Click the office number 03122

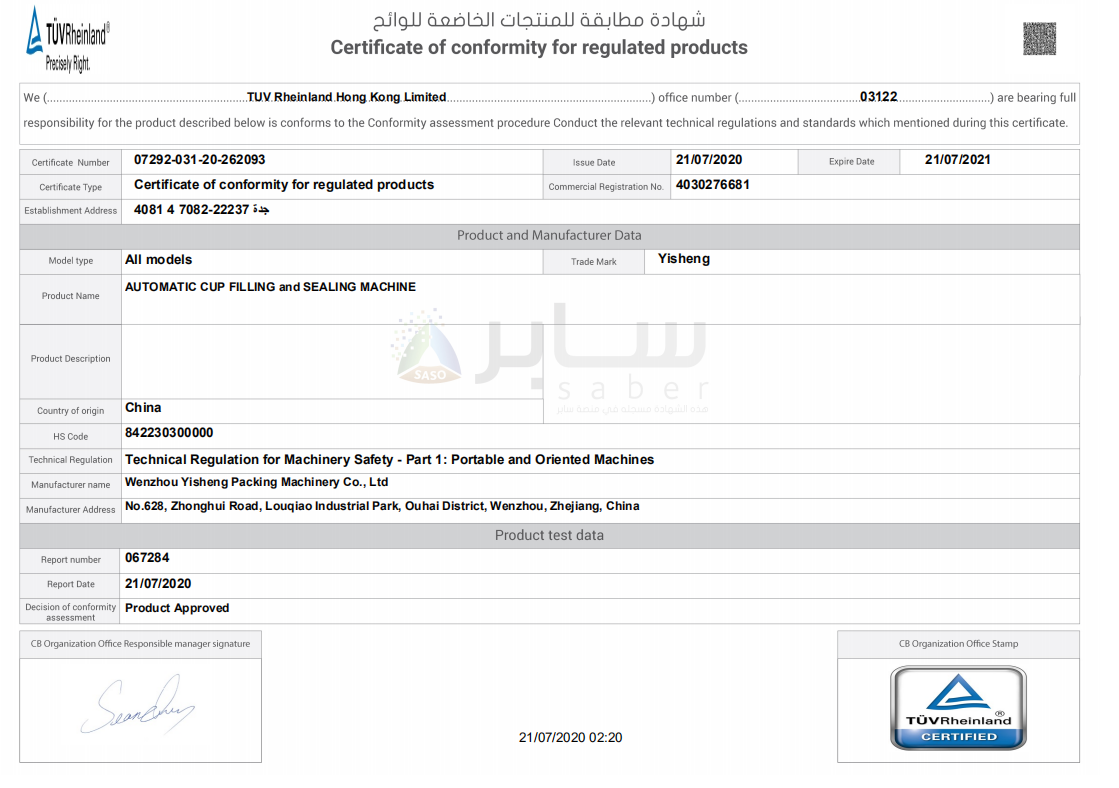(879, 96)
